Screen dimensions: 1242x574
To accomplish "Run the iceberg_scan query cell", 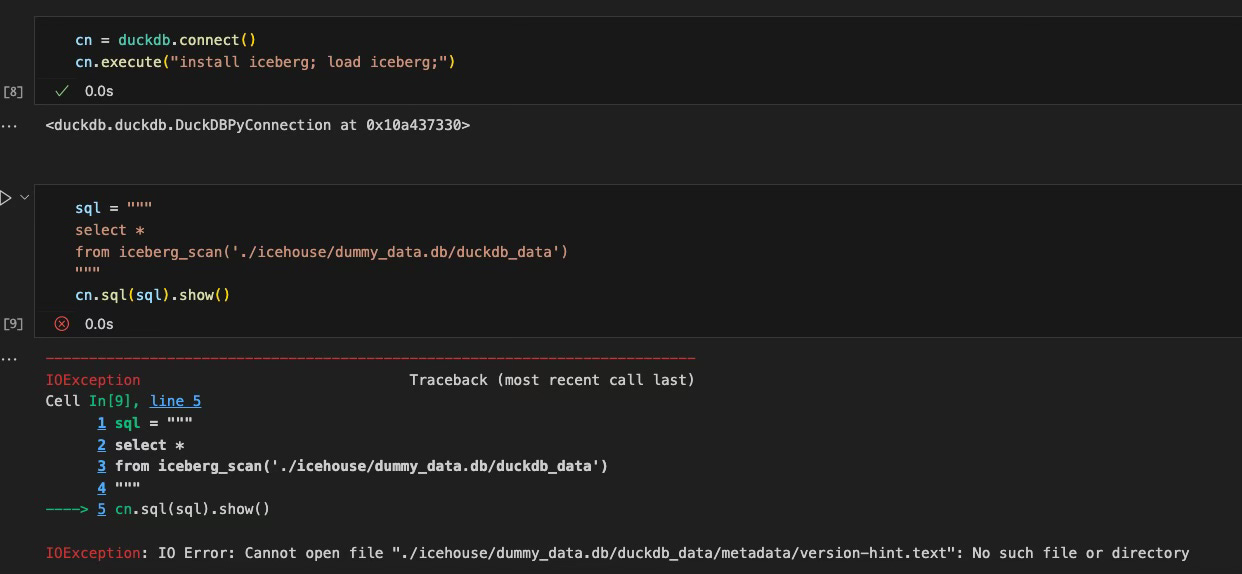I will [x=5, y=198].
